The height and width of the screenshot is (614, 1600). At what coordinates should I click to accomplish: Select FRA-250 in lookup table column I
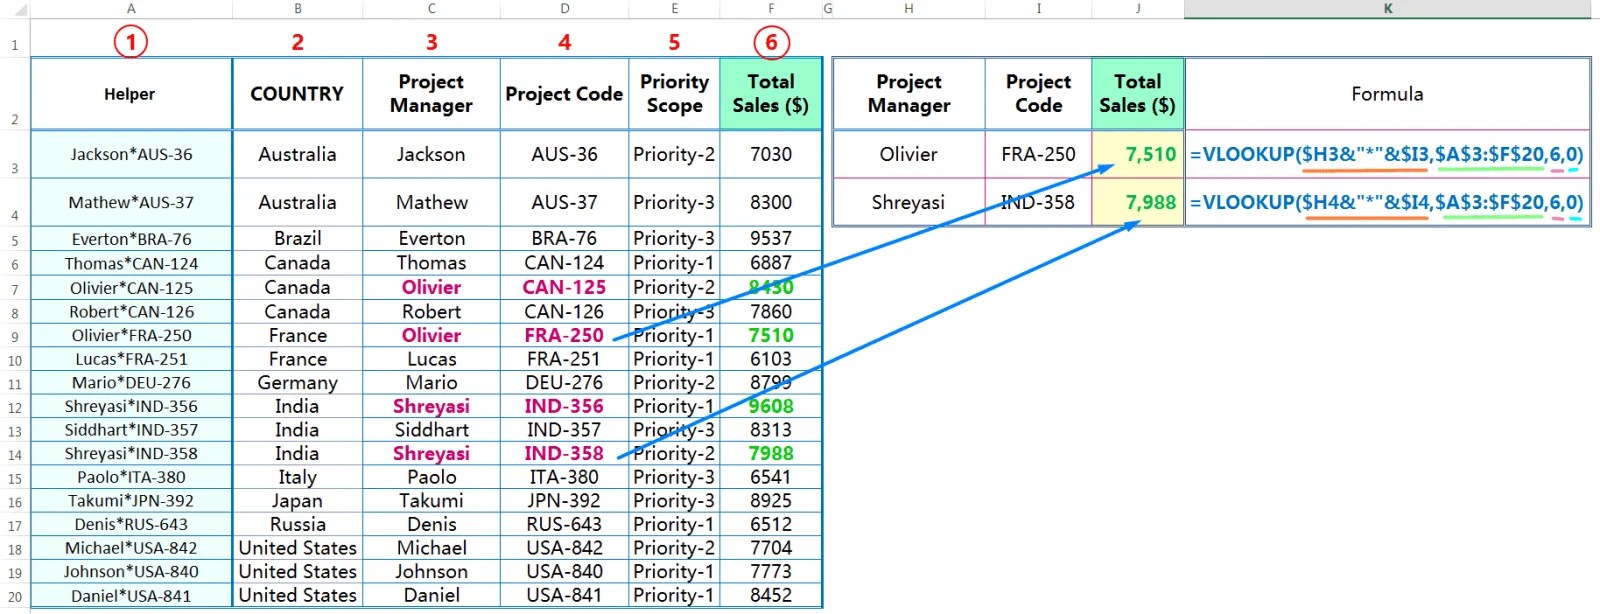point(1038,155)
